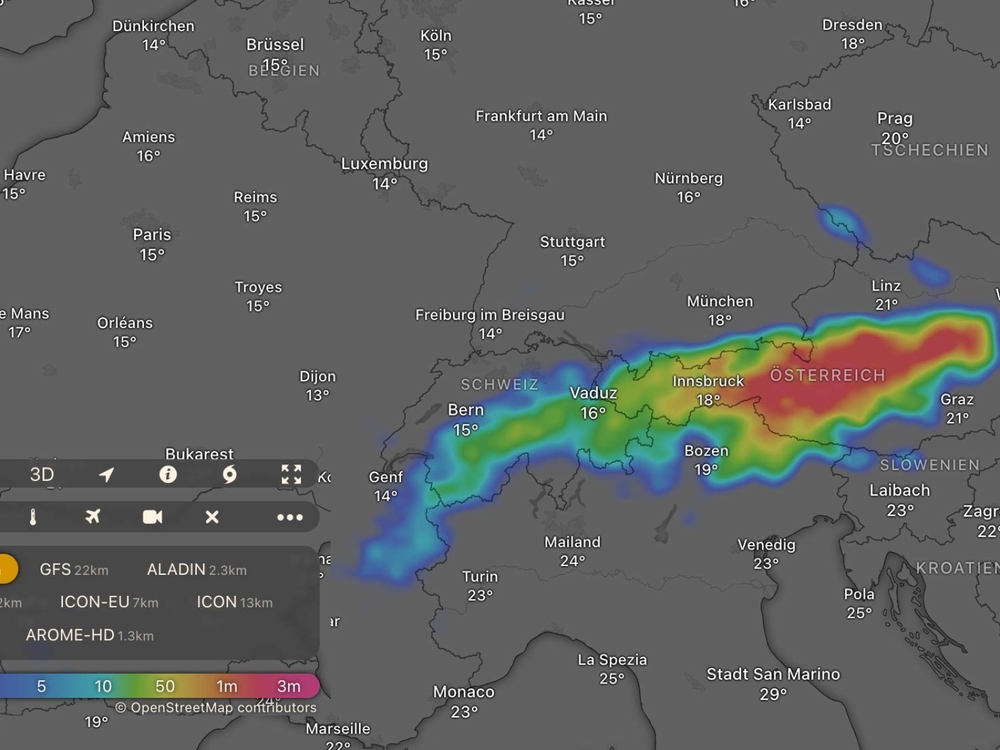This screenshot has height=750, width=1000.
Task: Open the hurricane tracker icon
Action: tap(230, 474)
